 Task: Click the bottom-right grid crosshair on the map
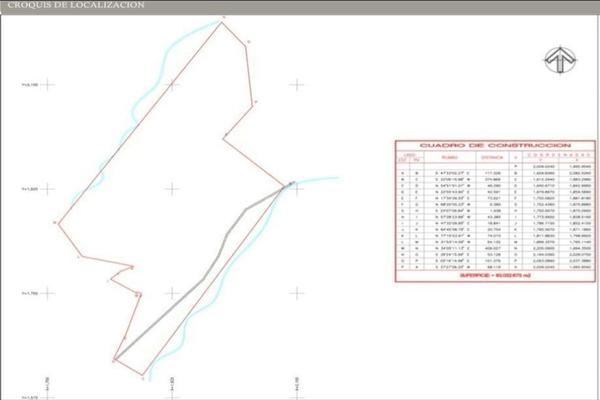coord(297,294)
